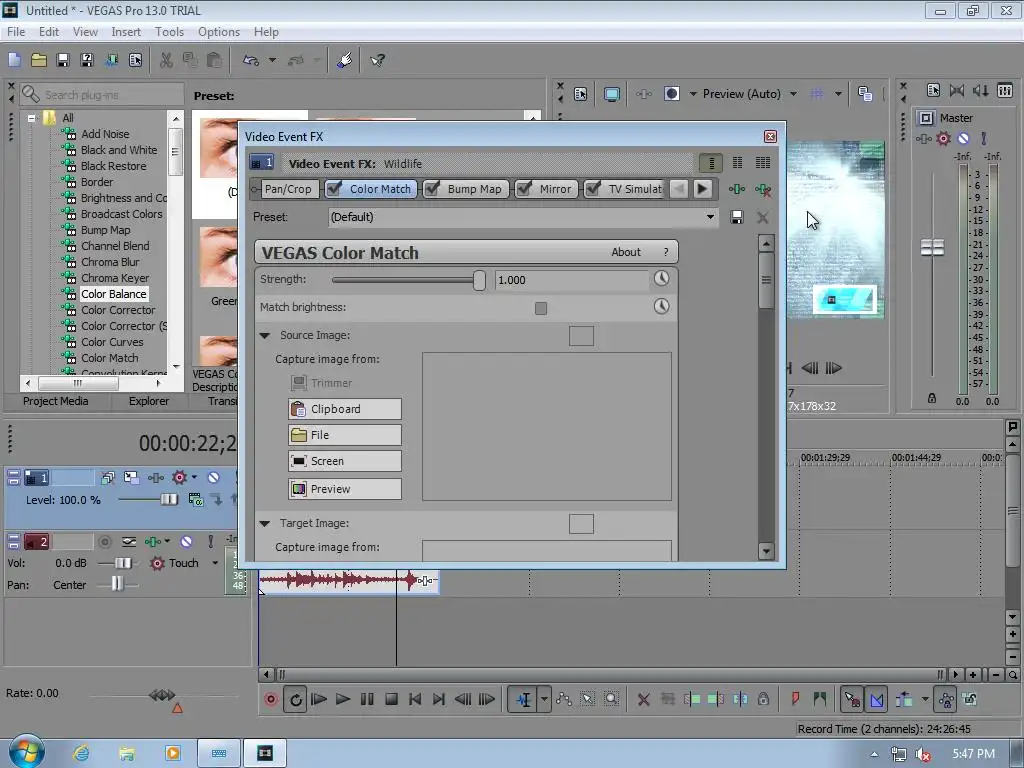Collapse the Target Image section
1024x768 pixels.
pyautogui.click(x=264, y=523)
